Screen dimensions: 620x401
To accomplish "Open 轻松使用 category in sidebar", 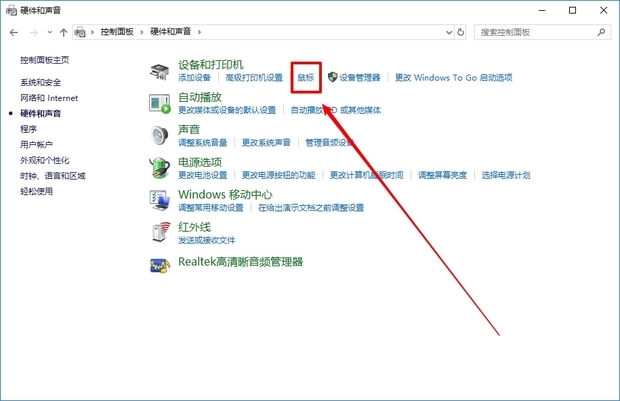I will (x=36, y=191).
